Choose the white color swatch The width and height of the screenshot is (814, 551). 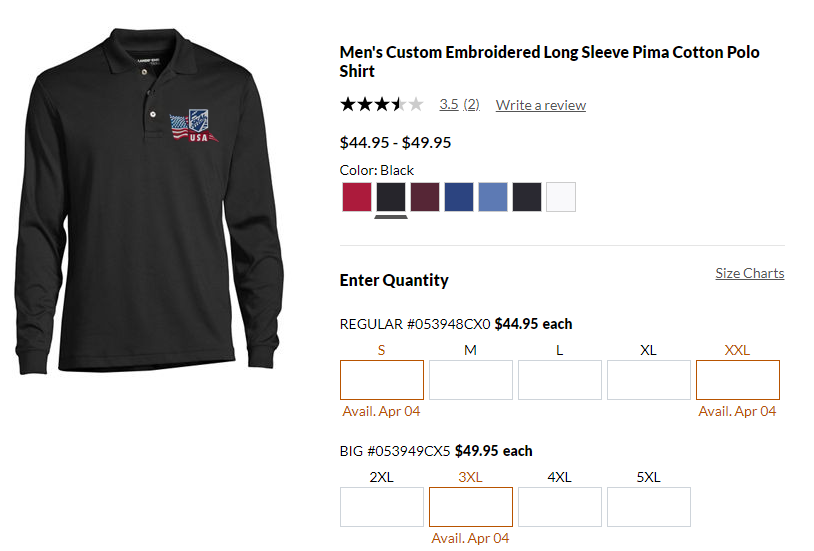tap(561, 197)
